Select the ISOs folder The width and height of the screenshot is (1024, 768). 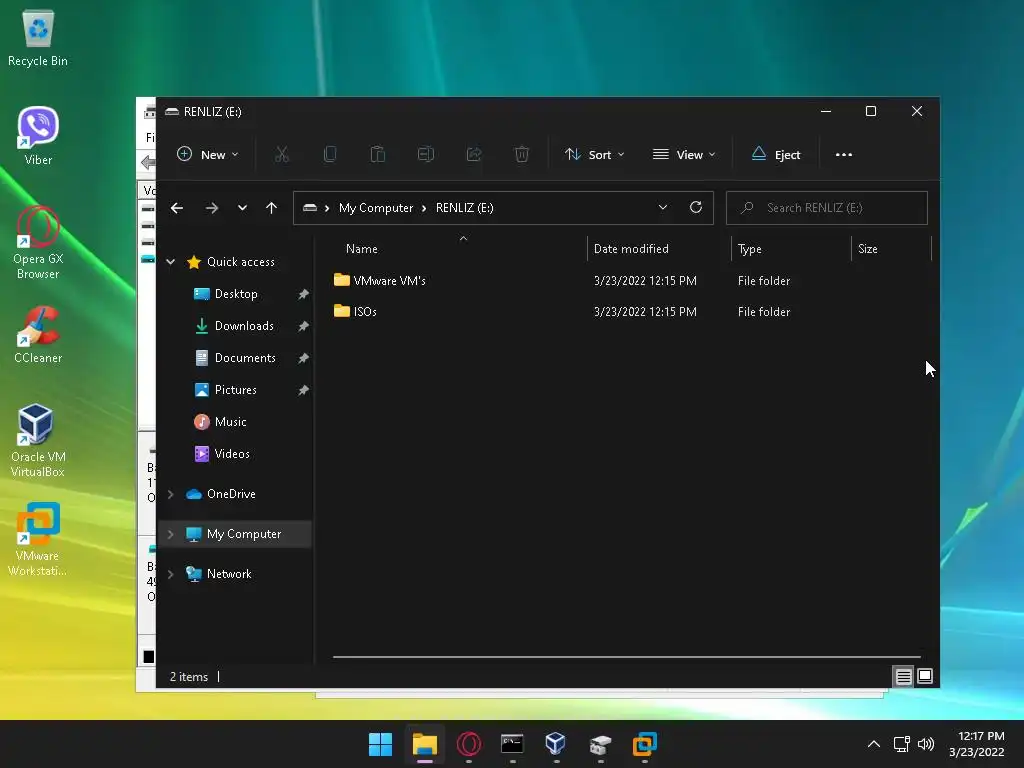(365, 312)
